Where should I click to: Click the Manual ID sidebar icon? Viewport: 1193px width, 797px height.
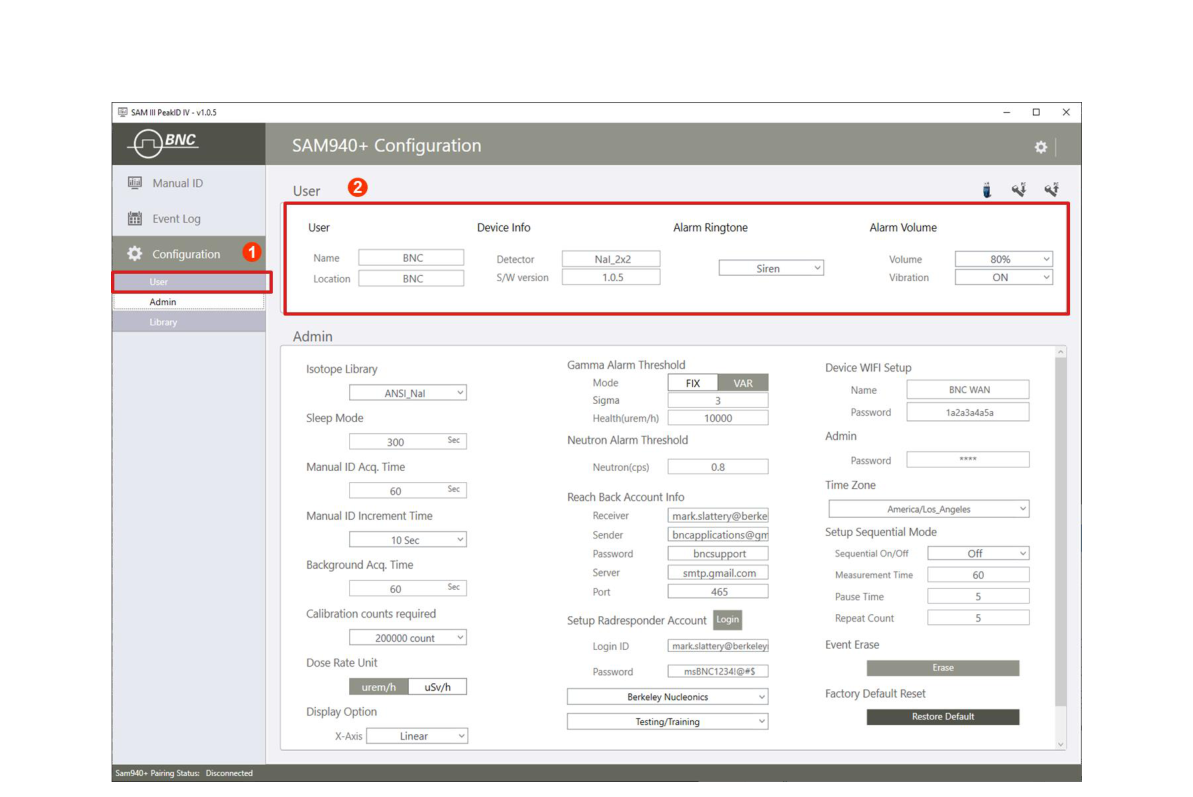tap(135, 183)
